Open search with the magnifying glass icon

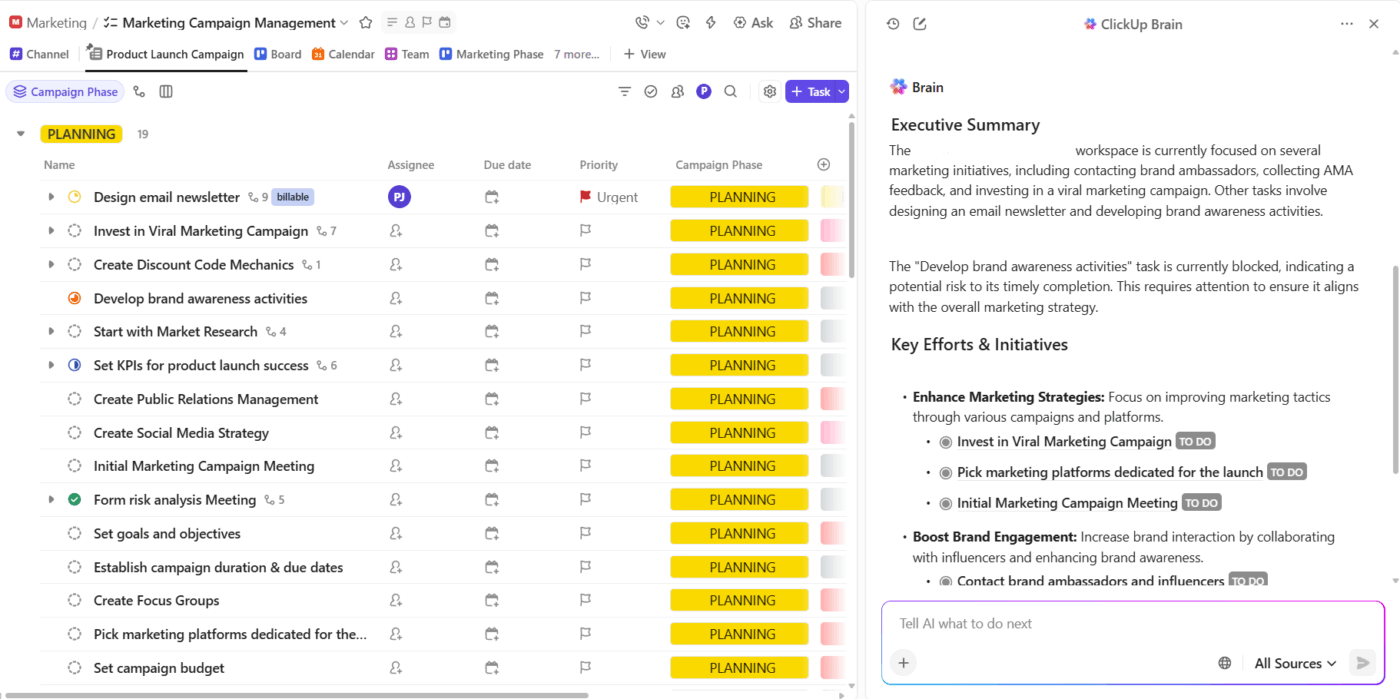click(730, 91)
